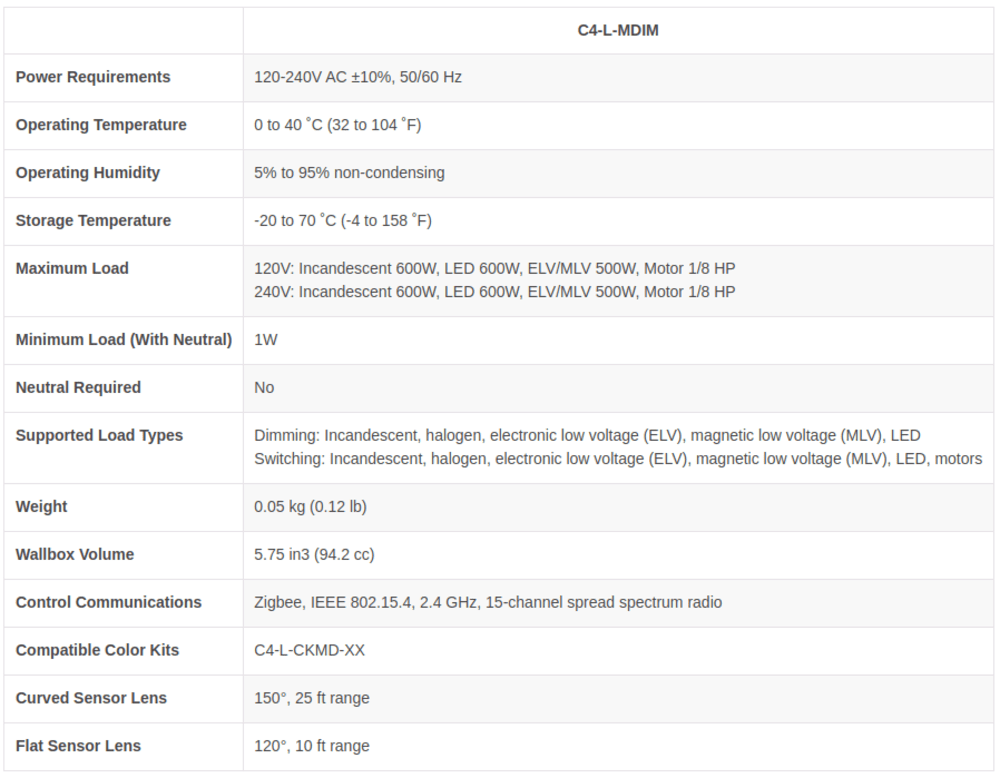Screen dimensions: 1000x778
Task: Click the 120-240V AC ±10%, 50/60 Hz value
Action: click(358, 77)
